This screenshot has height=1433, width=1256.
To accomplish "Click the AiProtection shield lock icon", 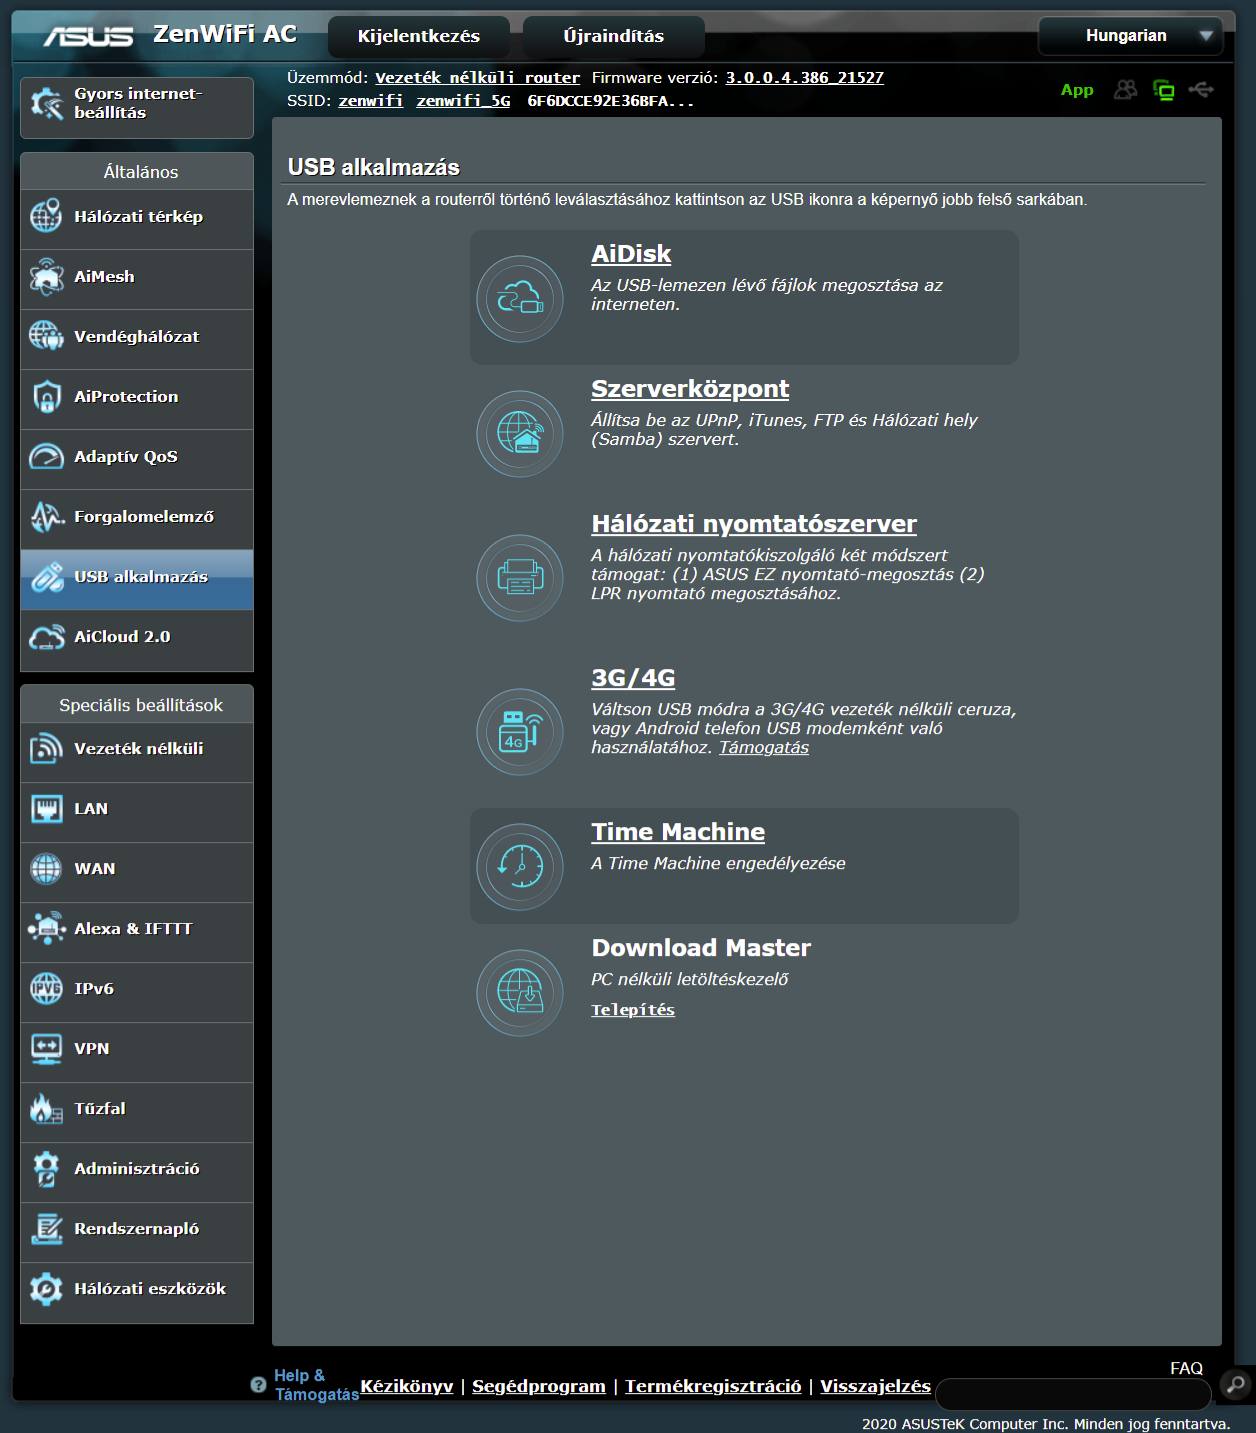I will (46, 396).
